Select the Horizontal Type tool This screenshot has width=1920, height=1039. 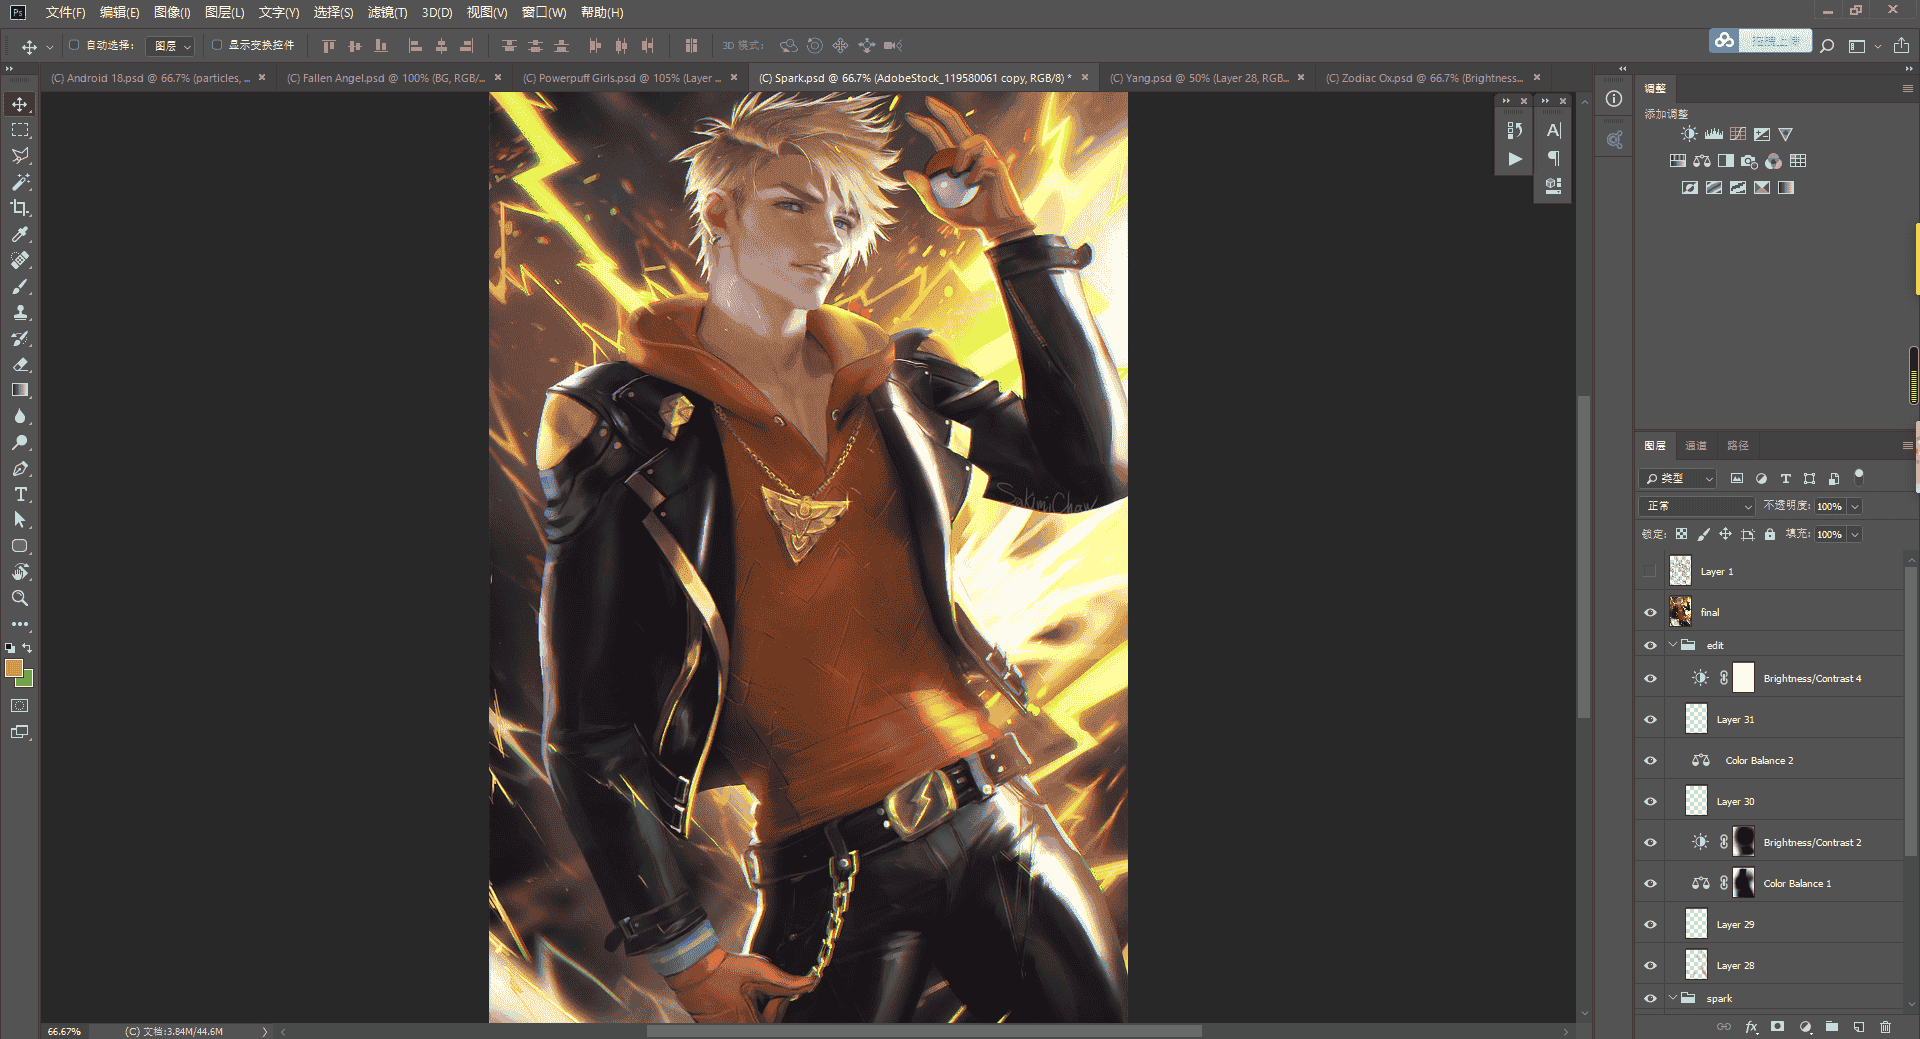pyautogui.click(x=20, y=494)
